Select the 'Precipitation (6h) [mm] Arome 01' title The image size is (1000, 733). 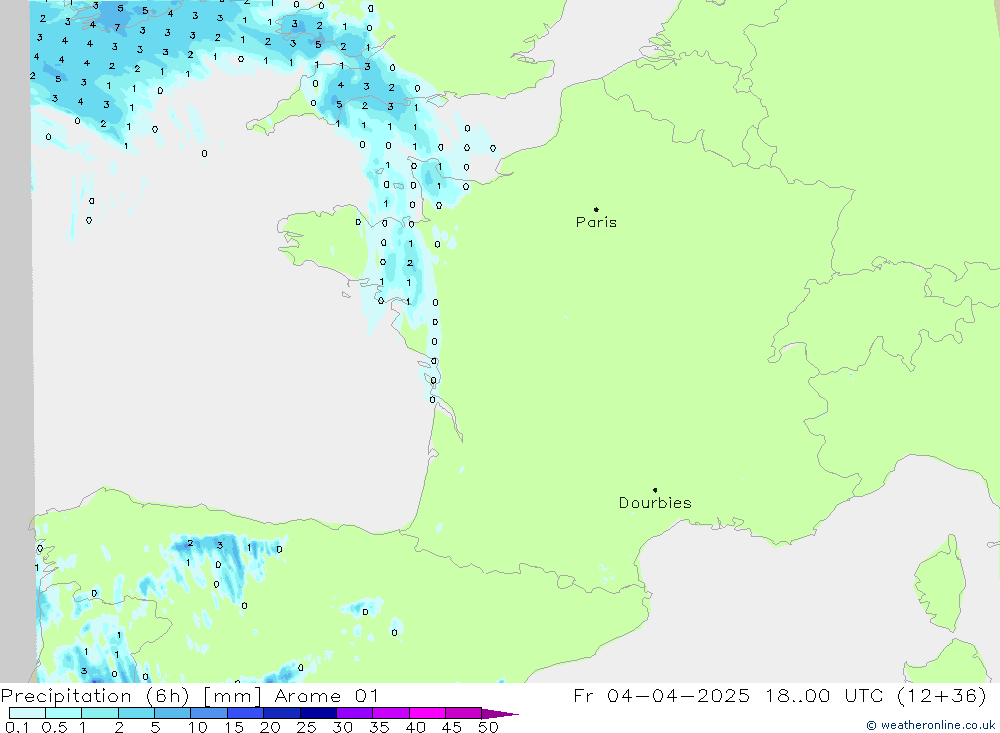click(190, 695)
